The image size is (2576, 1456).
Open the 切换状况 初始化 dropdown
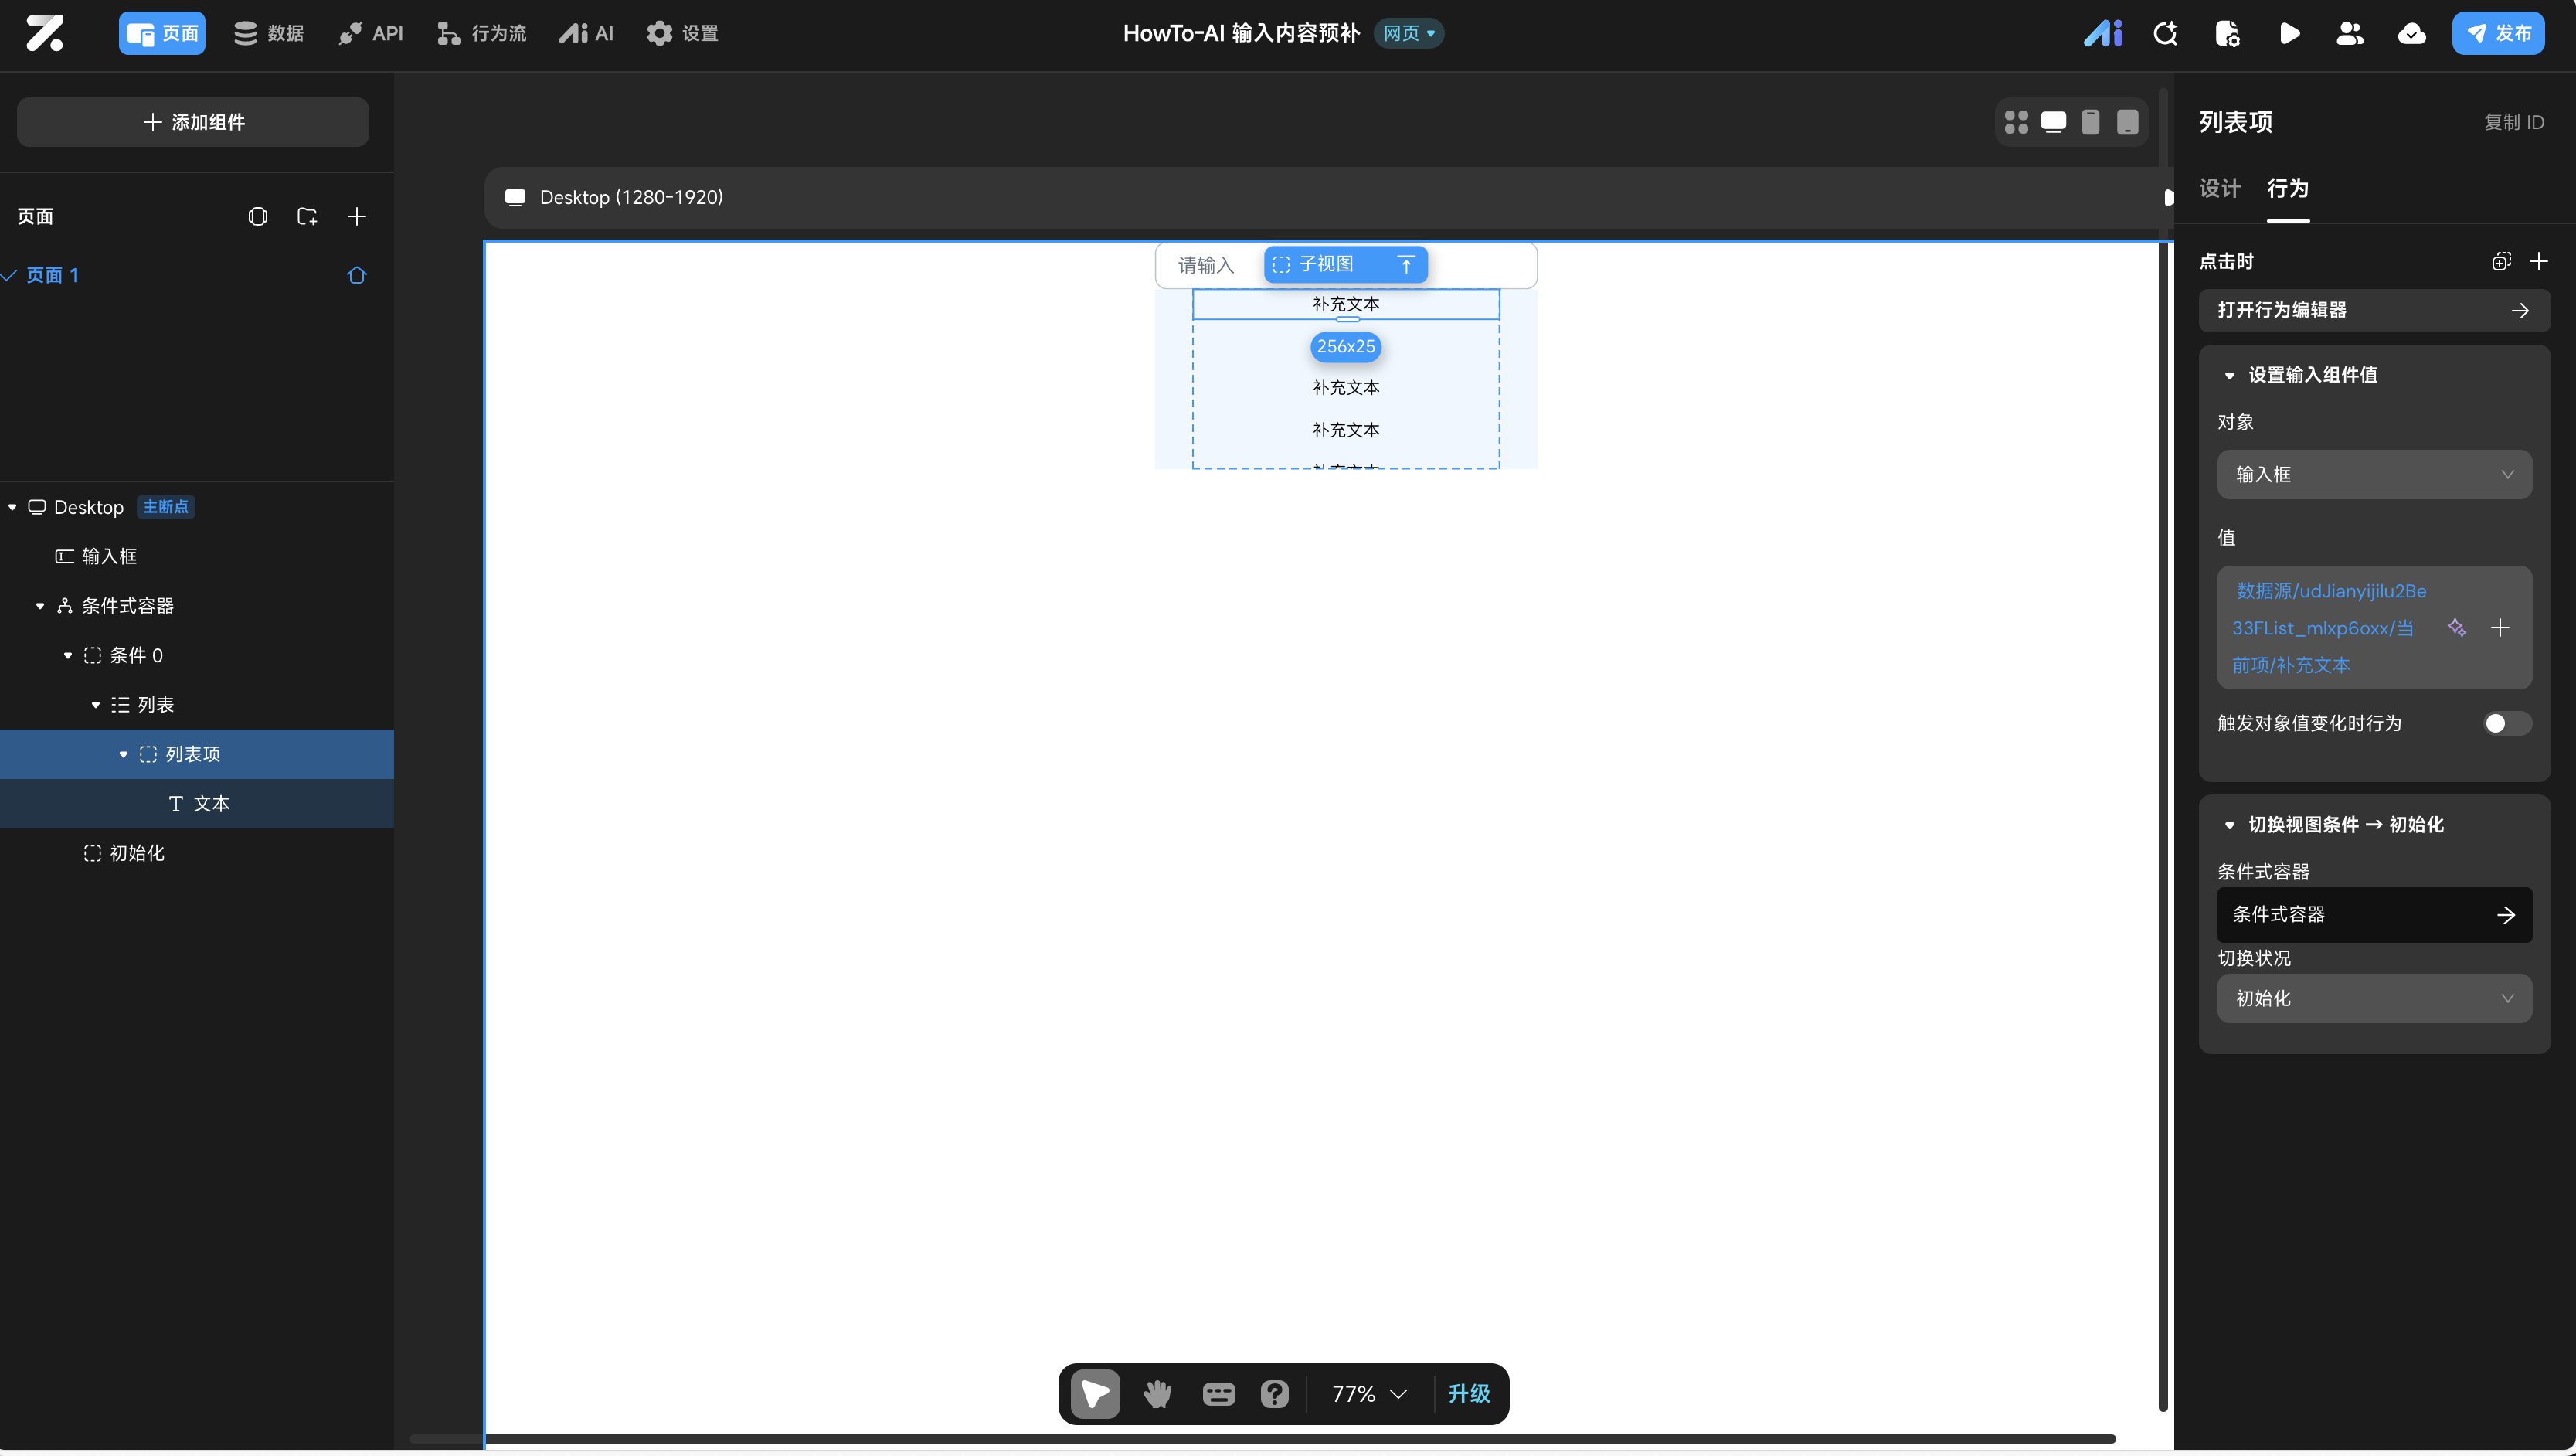pos(2374,998)
